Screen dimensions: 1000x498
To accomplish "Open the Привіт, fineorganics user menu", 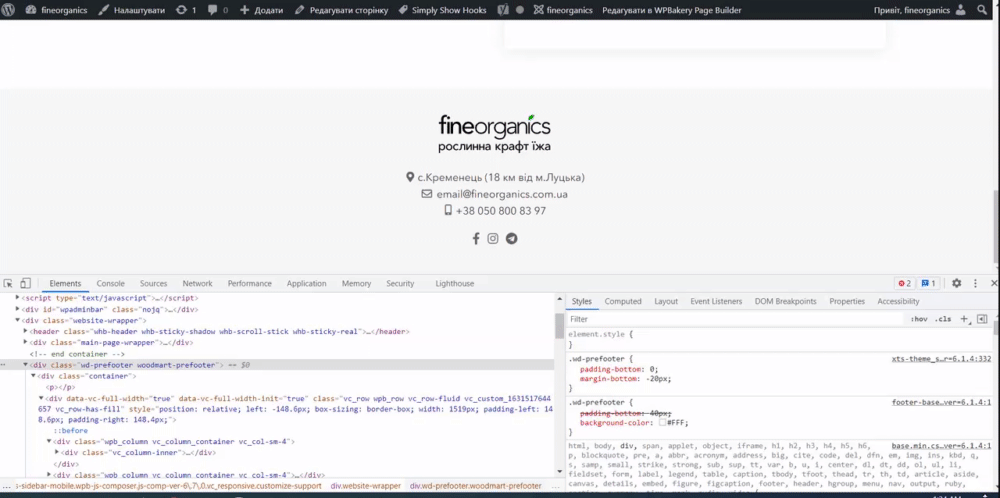I will (x=919, y=10).
